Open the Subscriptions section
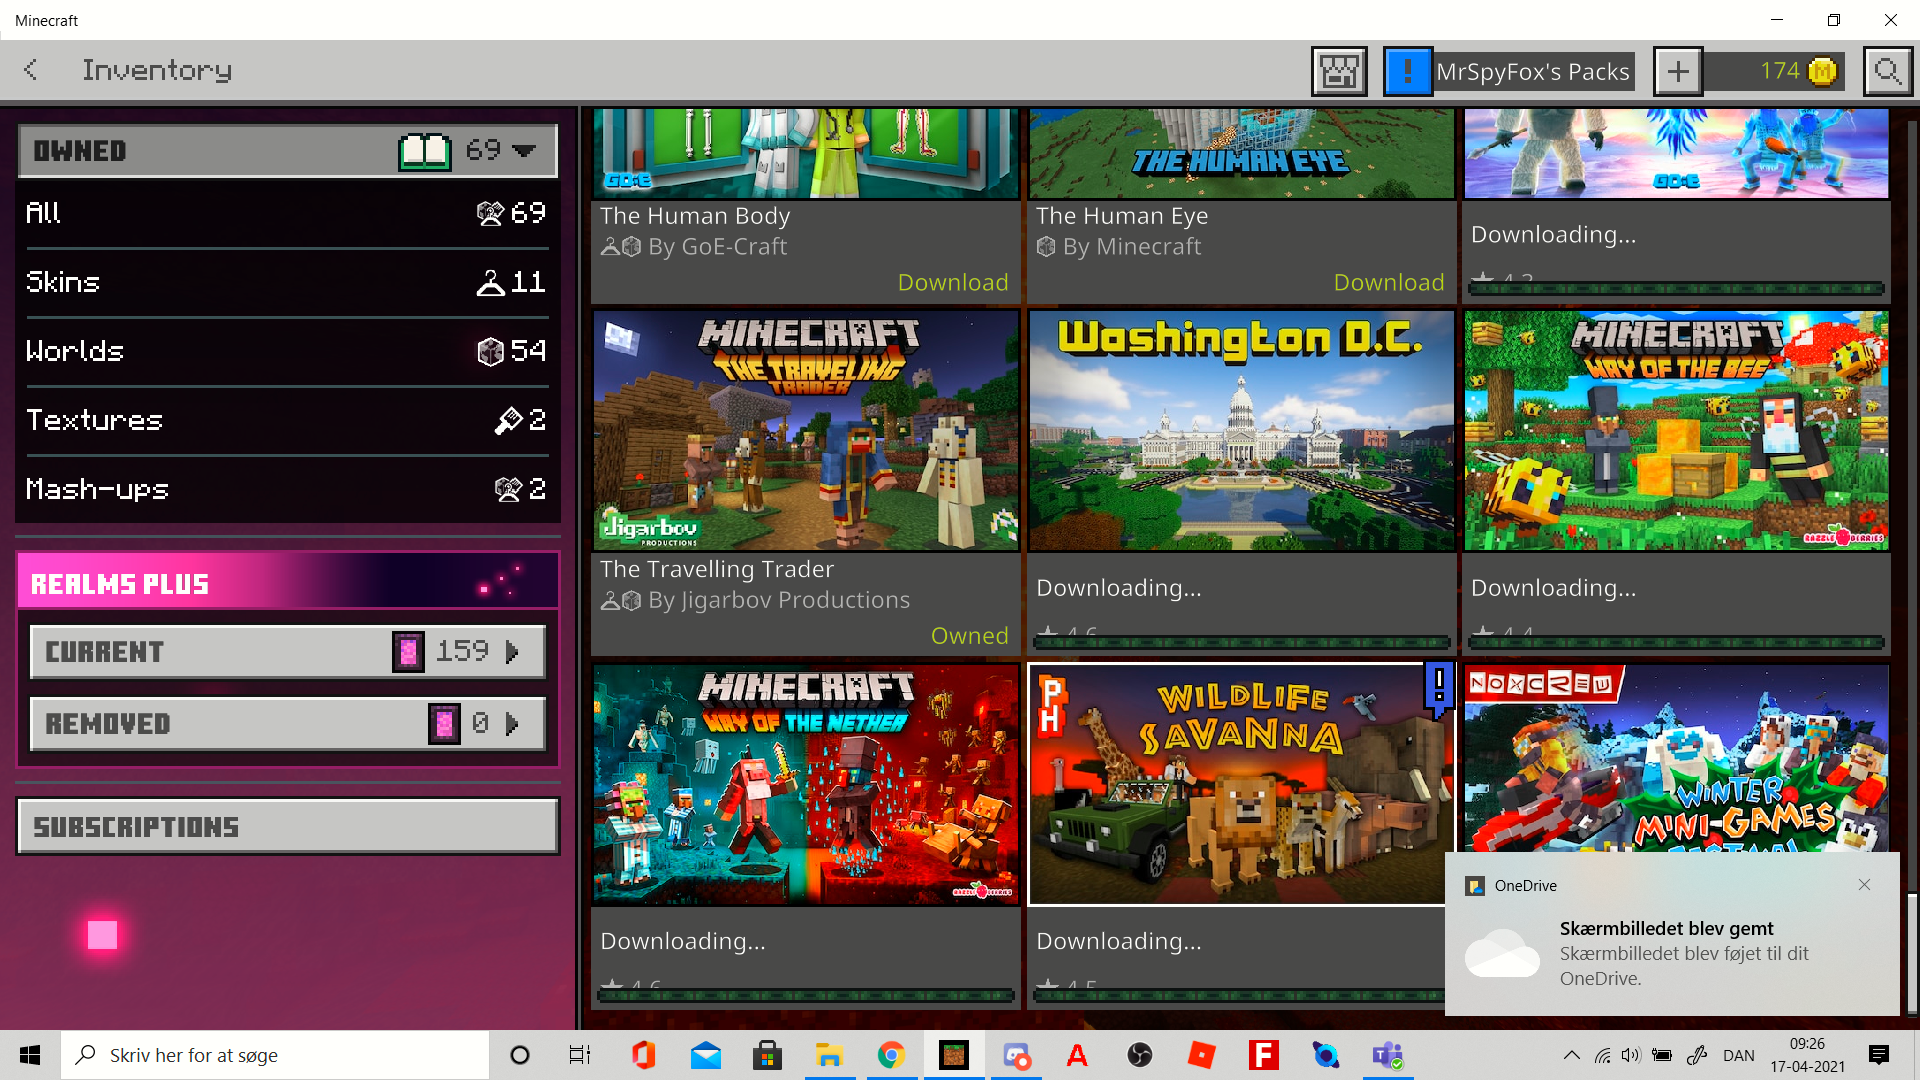The width and height of the screenshot is (1920, 1080). point(287,827)
